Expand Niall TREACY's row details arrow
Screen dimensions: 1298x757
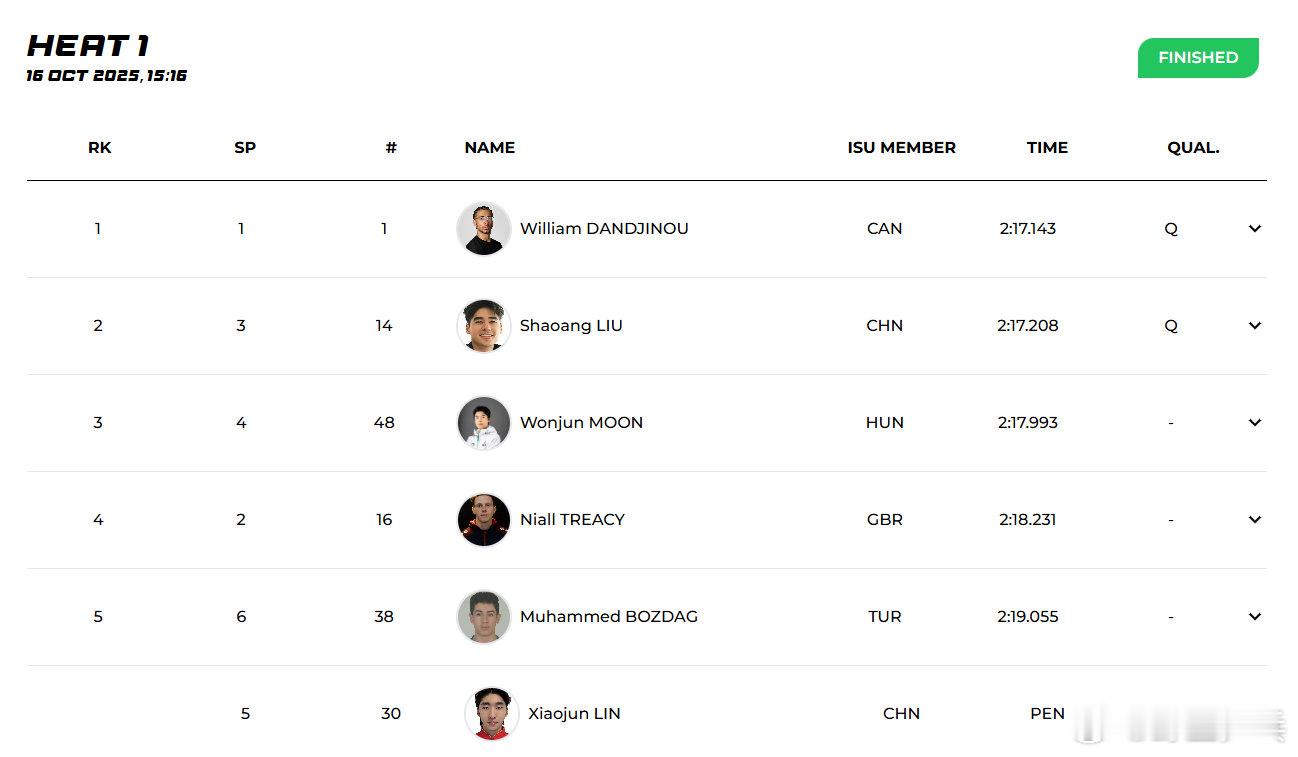tap(1254, 520)
